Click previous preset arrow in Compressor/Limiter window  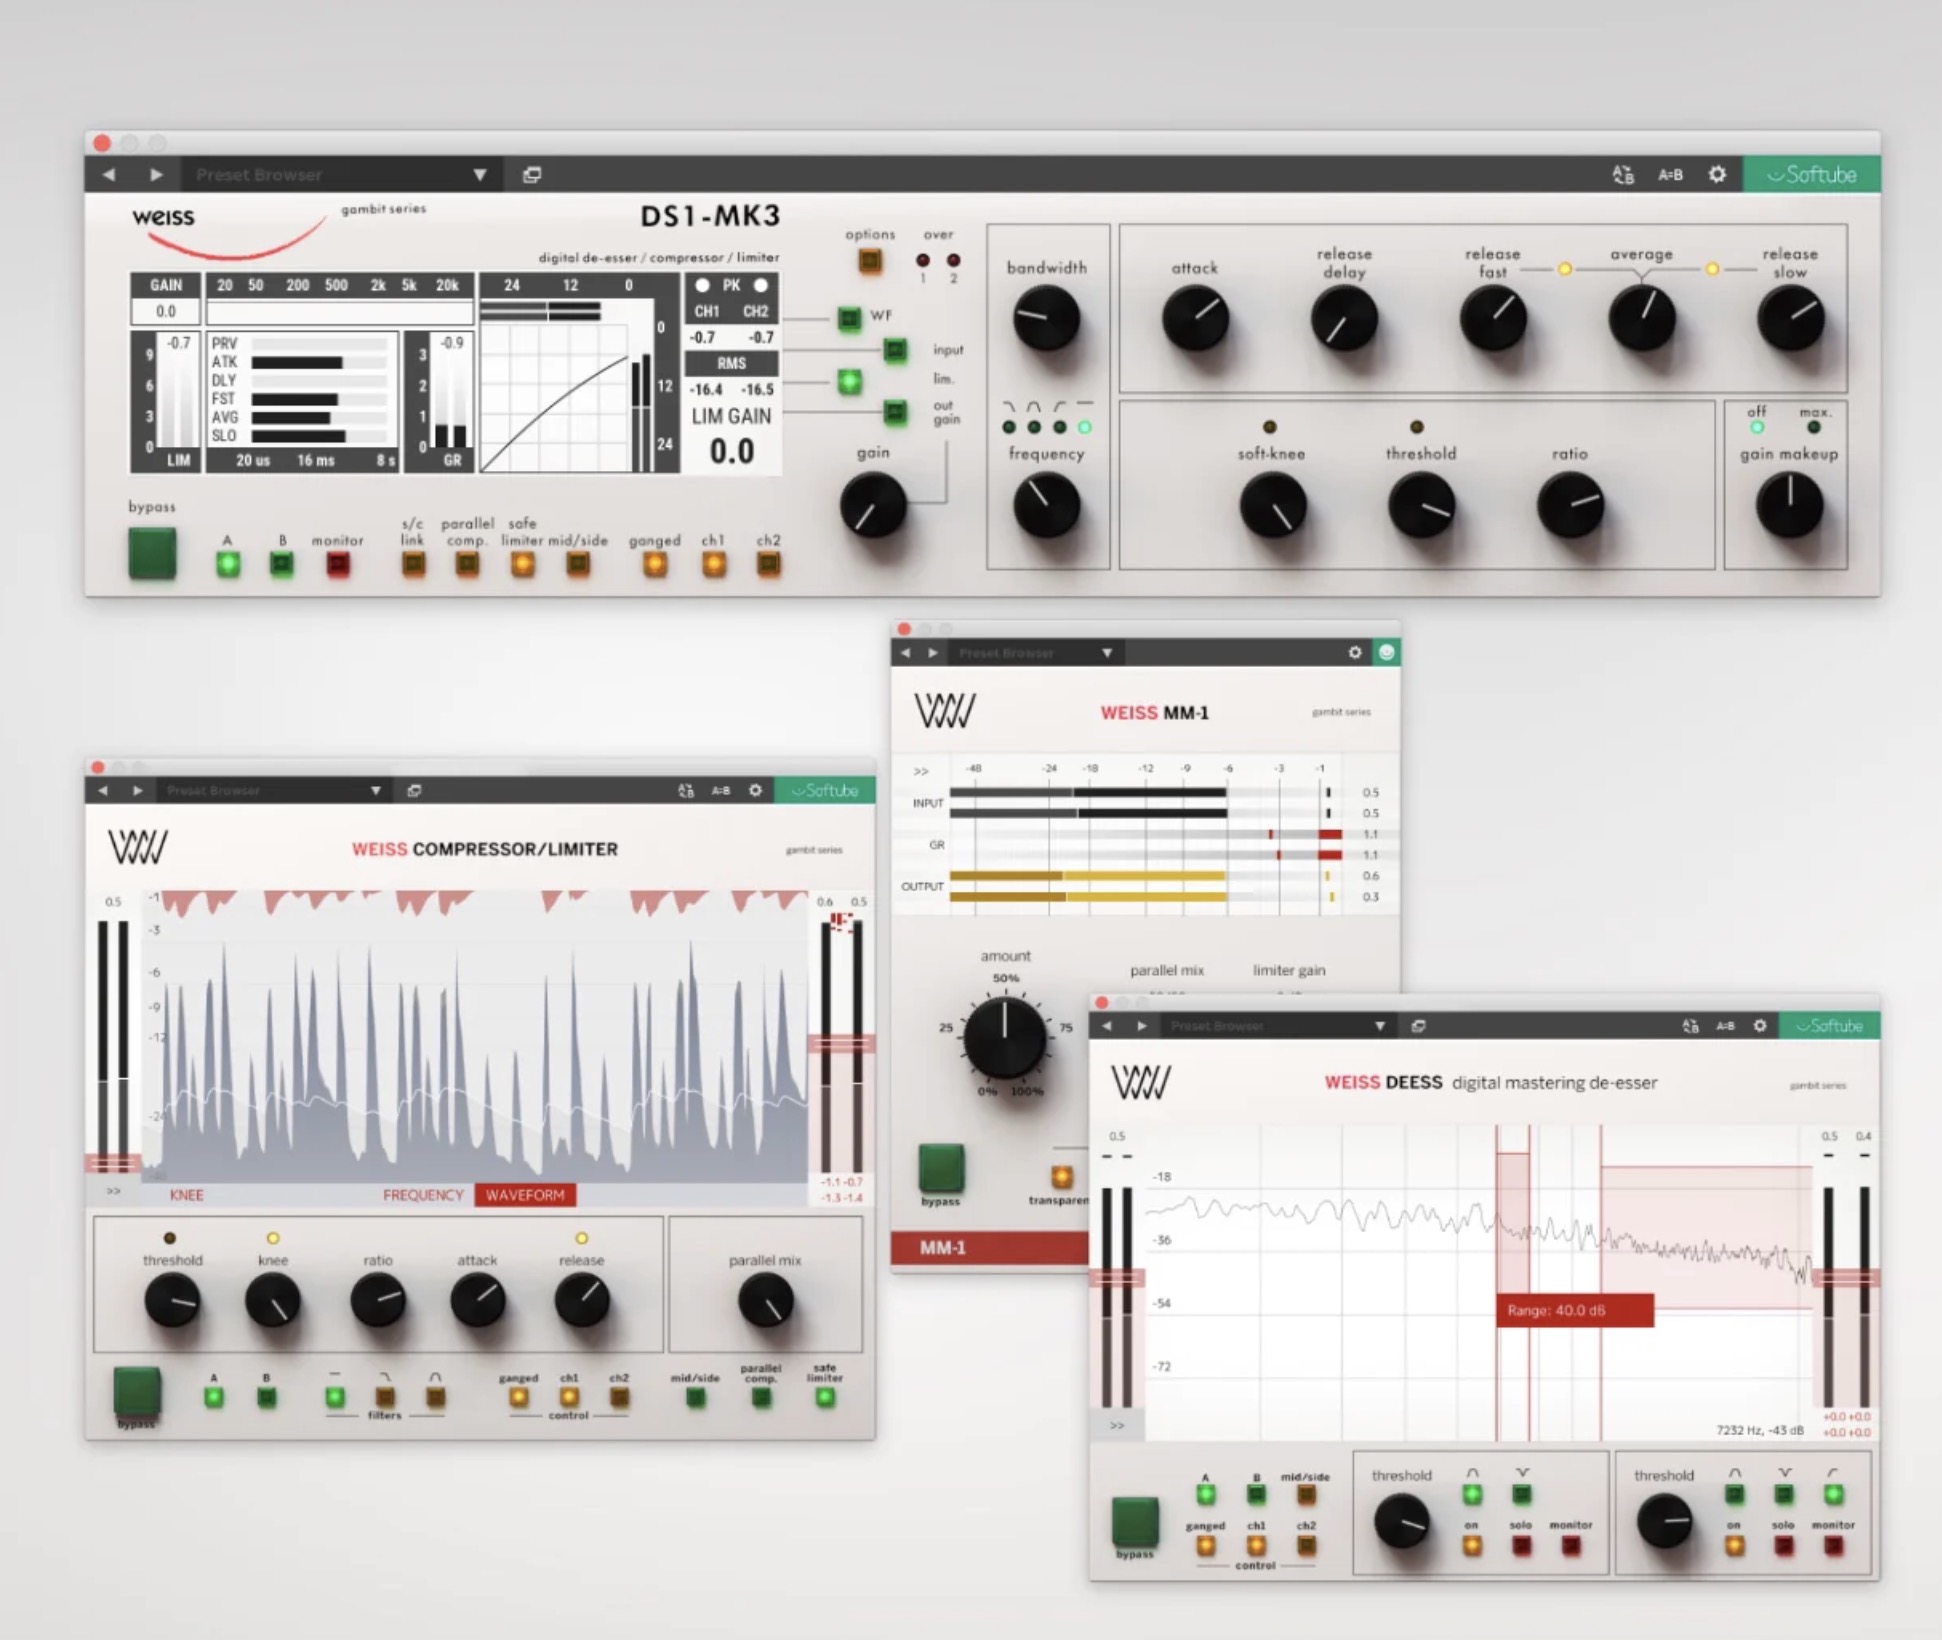pyautogui.click(x=103, y=791)
